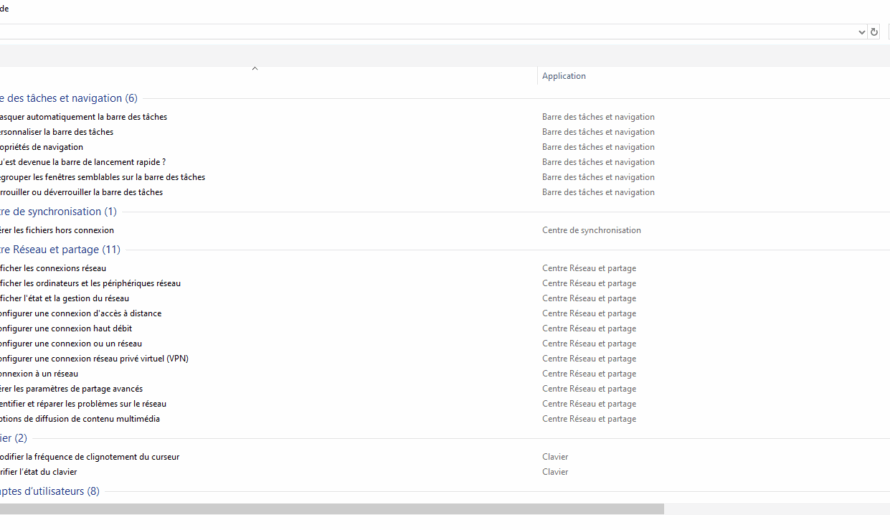
Task: Open 'connexion réseau privé virtuel (VPN)' task
Action: click(95, 358)
